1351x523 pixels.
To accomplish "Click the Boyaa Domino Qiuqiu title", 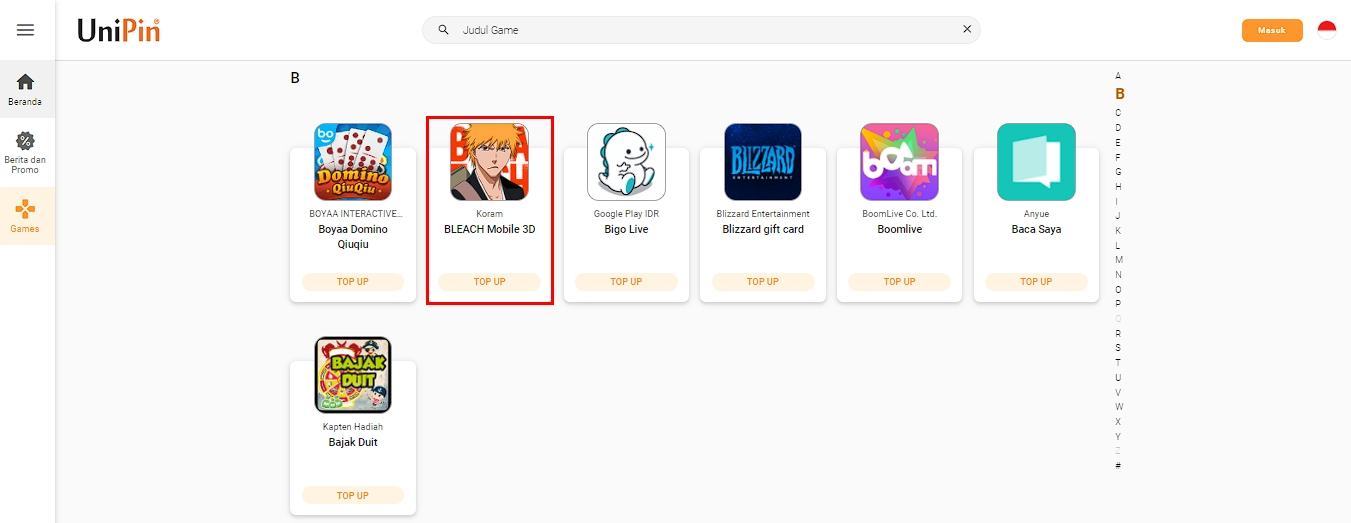I will 353,236.
